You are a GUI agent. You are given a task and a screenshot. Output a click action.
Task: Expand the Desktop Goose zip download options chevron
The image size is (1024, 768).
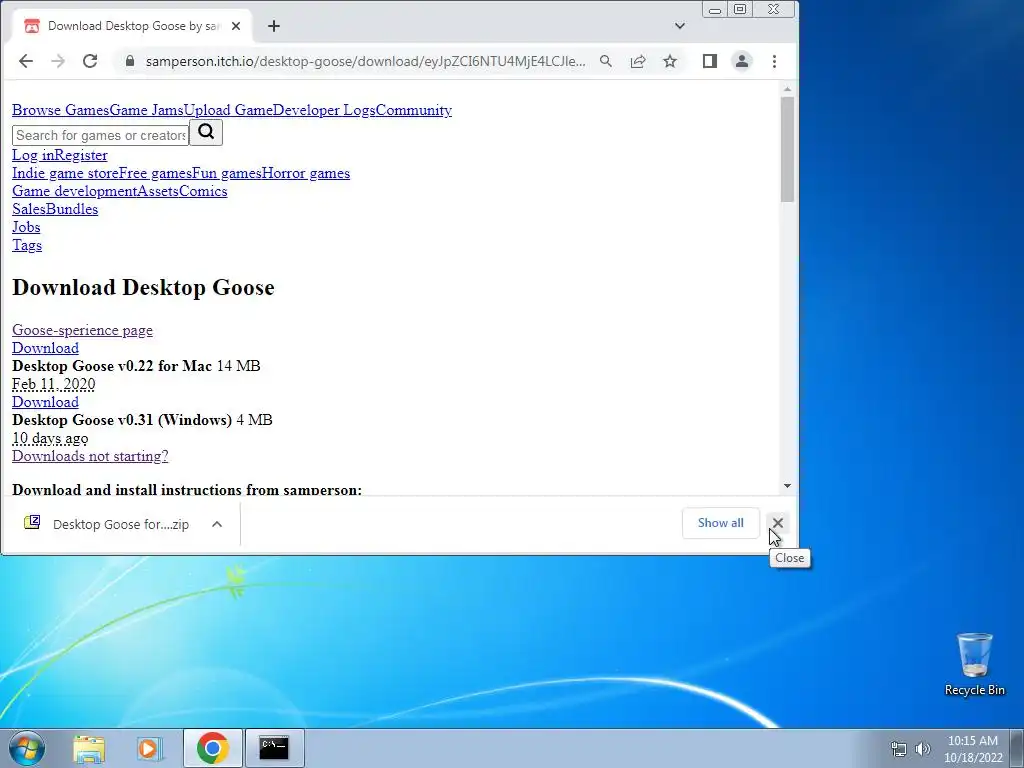(217, 524)
